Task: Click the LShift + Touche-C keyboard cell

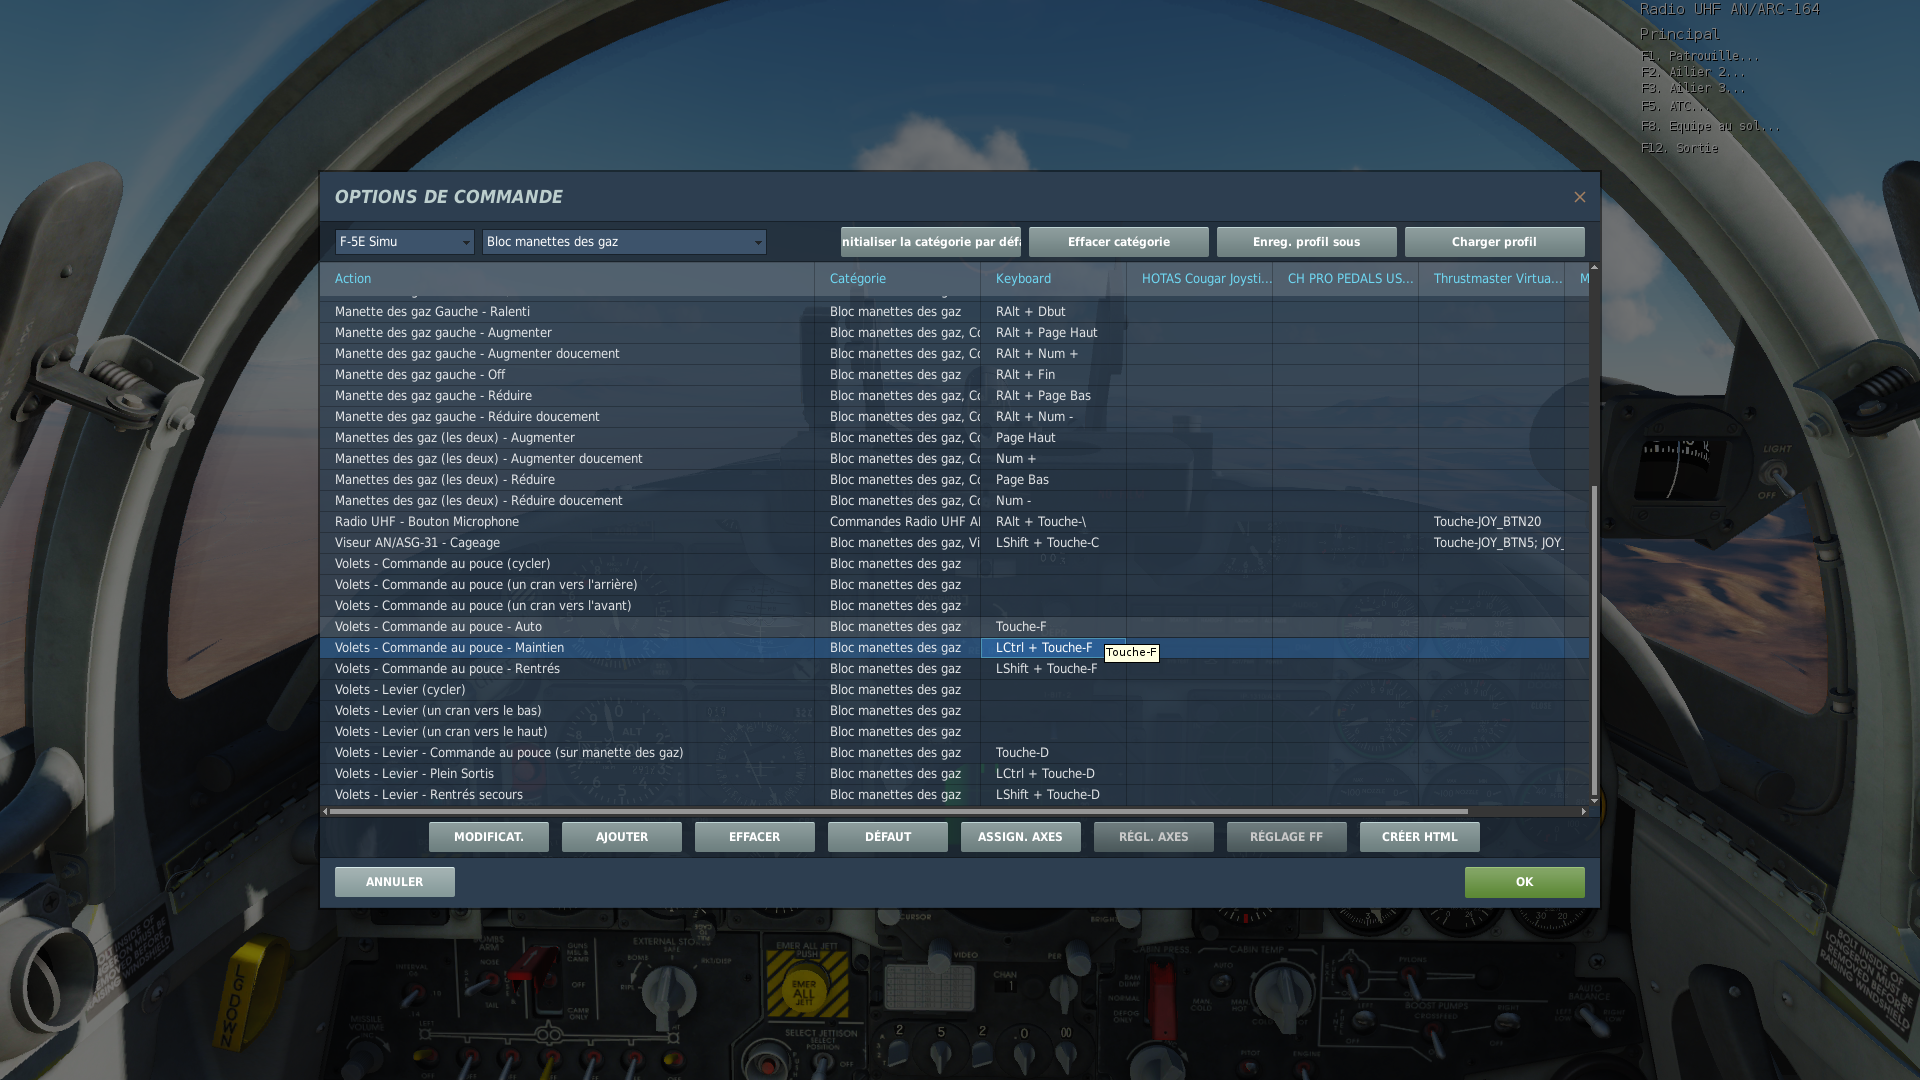Action: (1053, 543)
